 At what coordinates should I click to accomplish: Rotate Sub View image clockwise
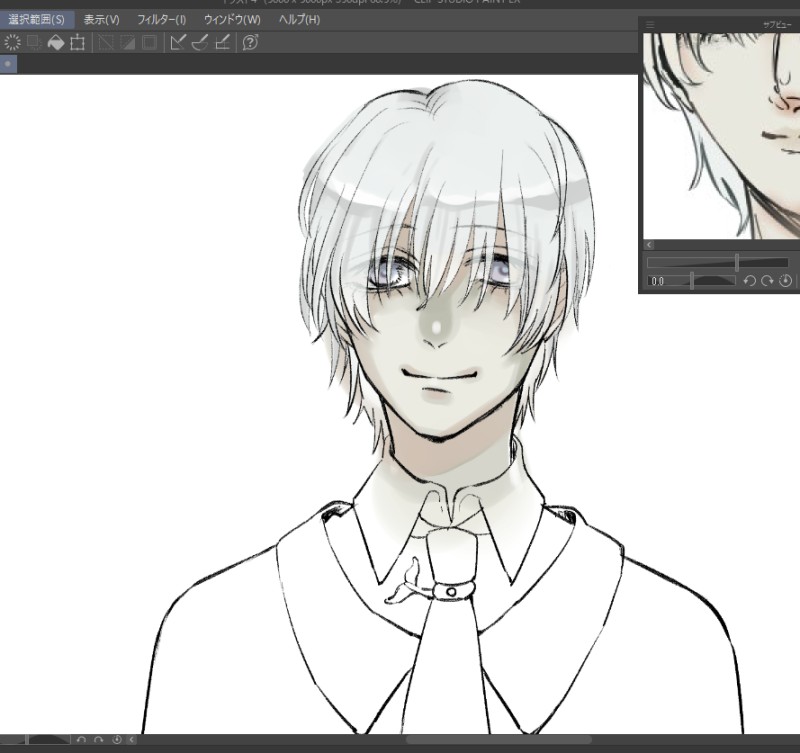coord(767,281)
